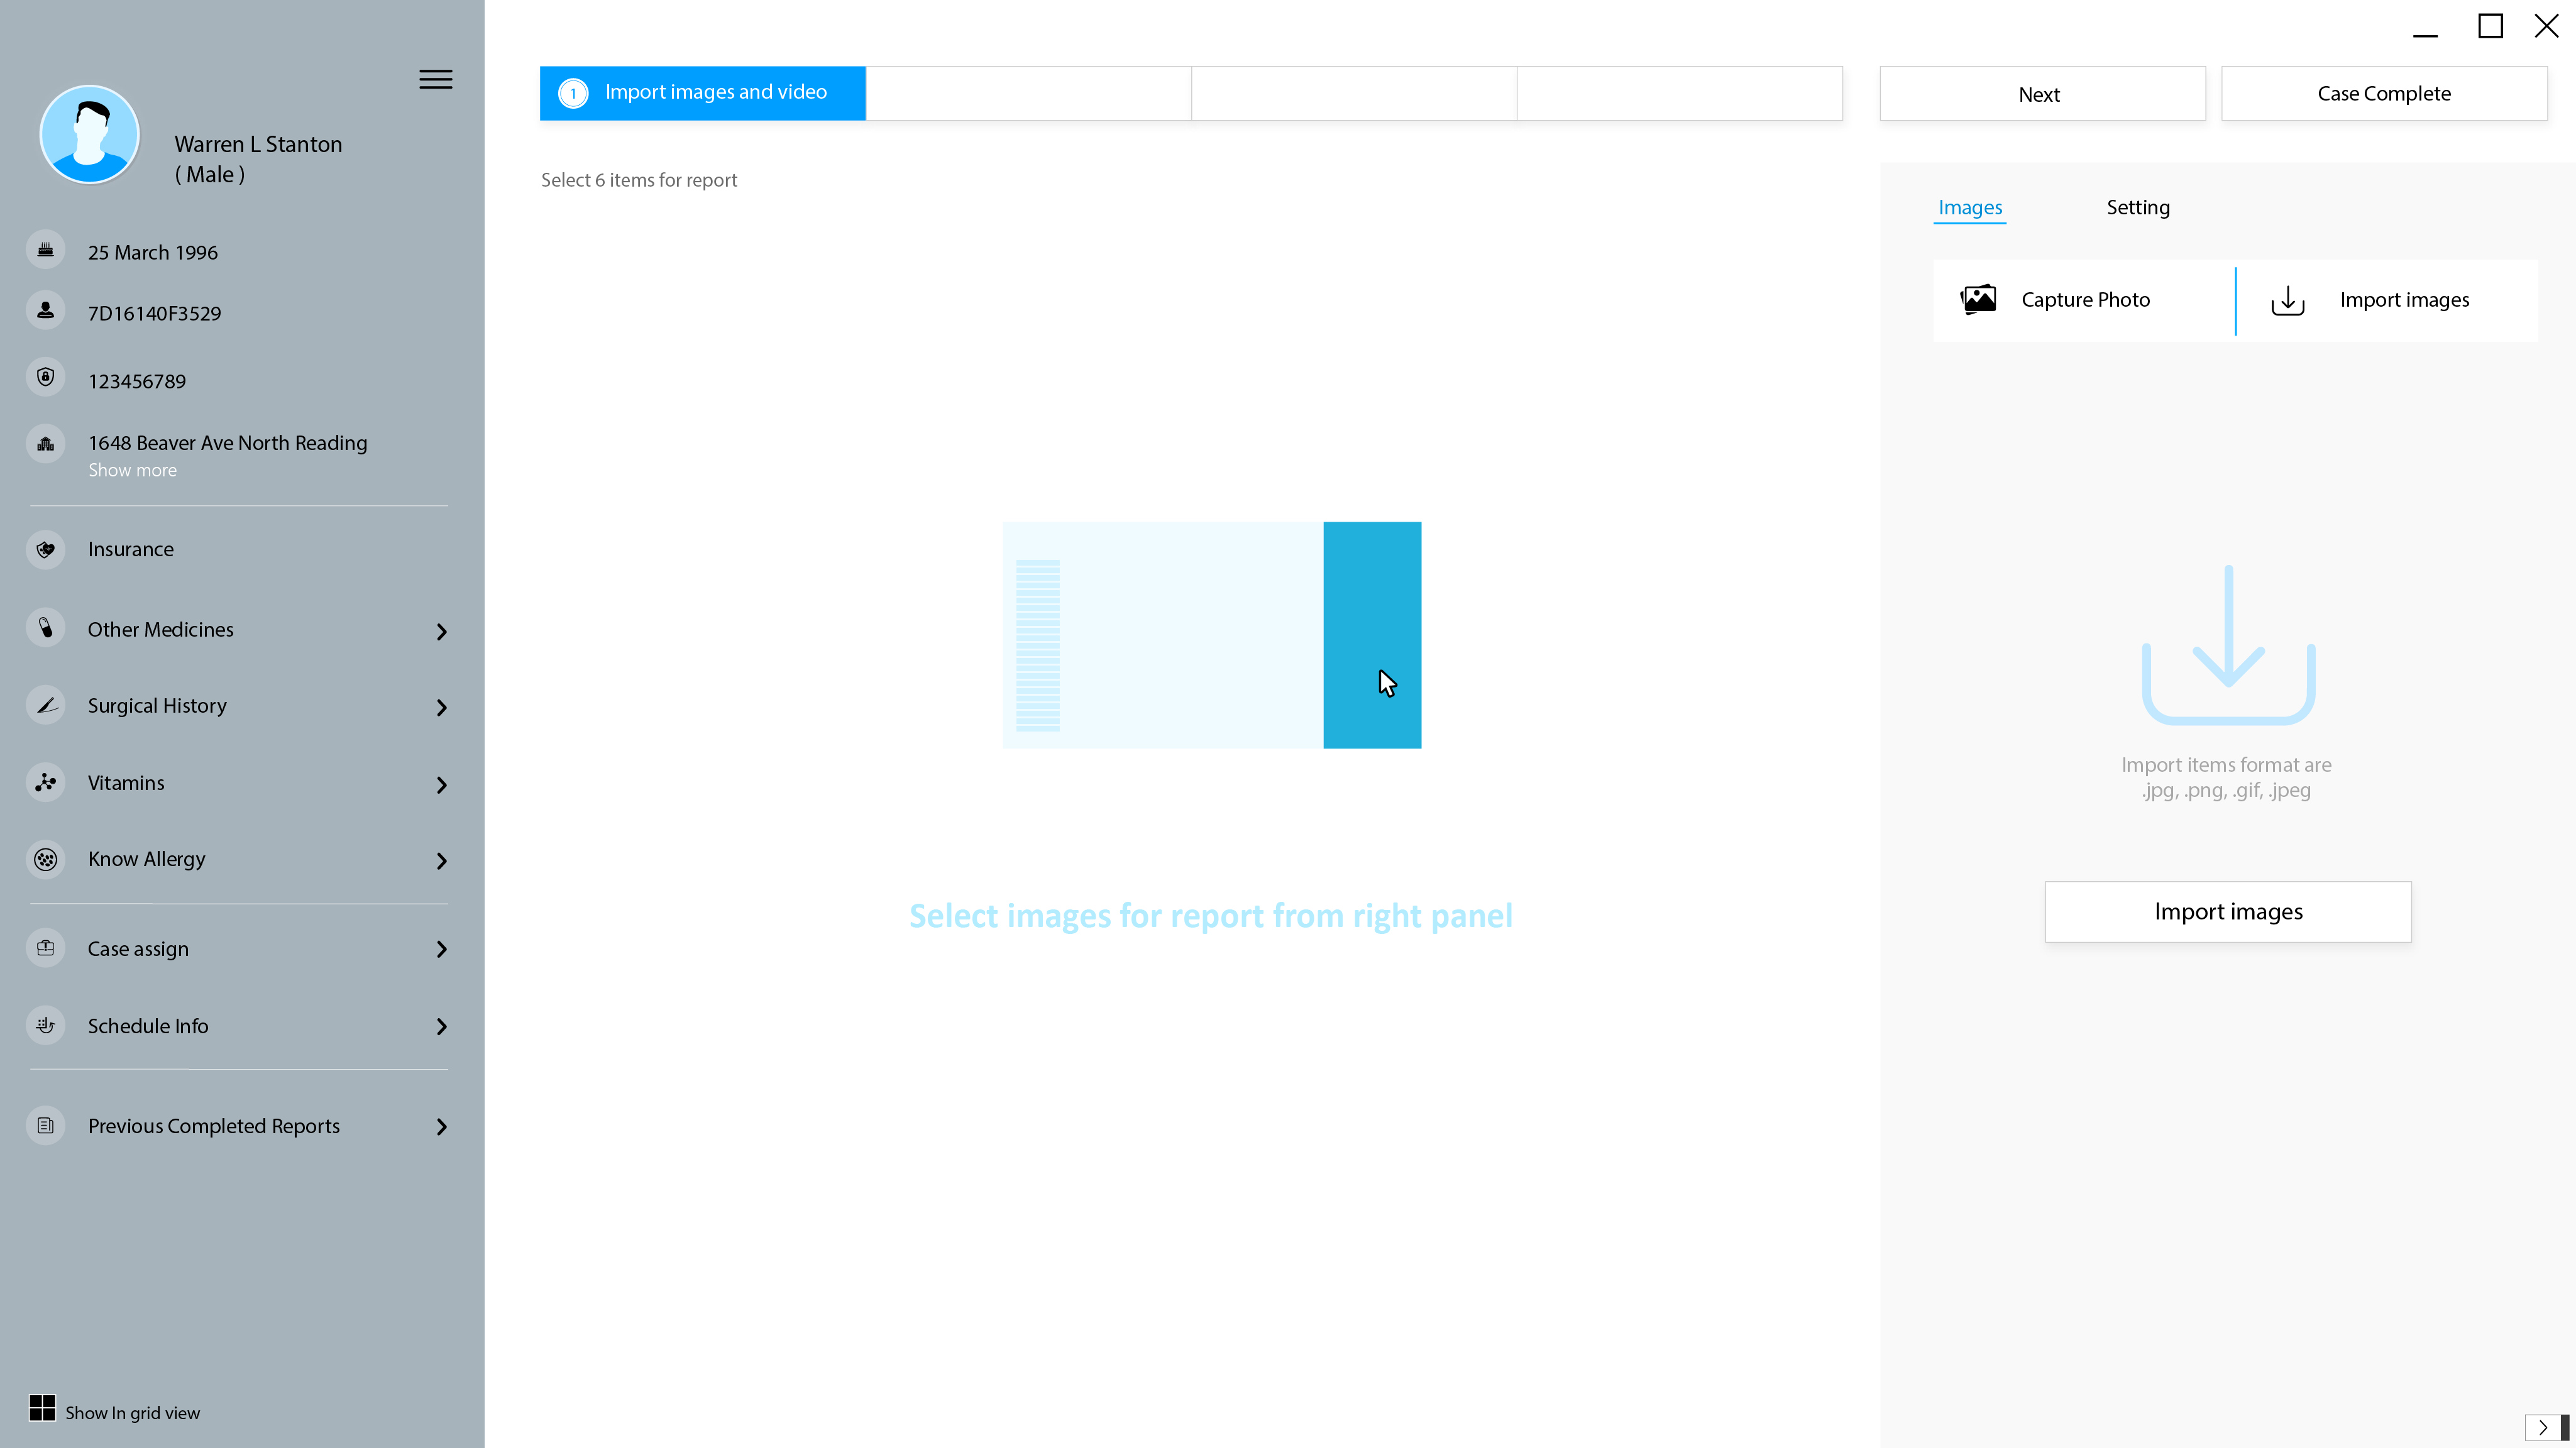Expand the Case assign section
This screenshot has height=1448, width=2576.
441,949
